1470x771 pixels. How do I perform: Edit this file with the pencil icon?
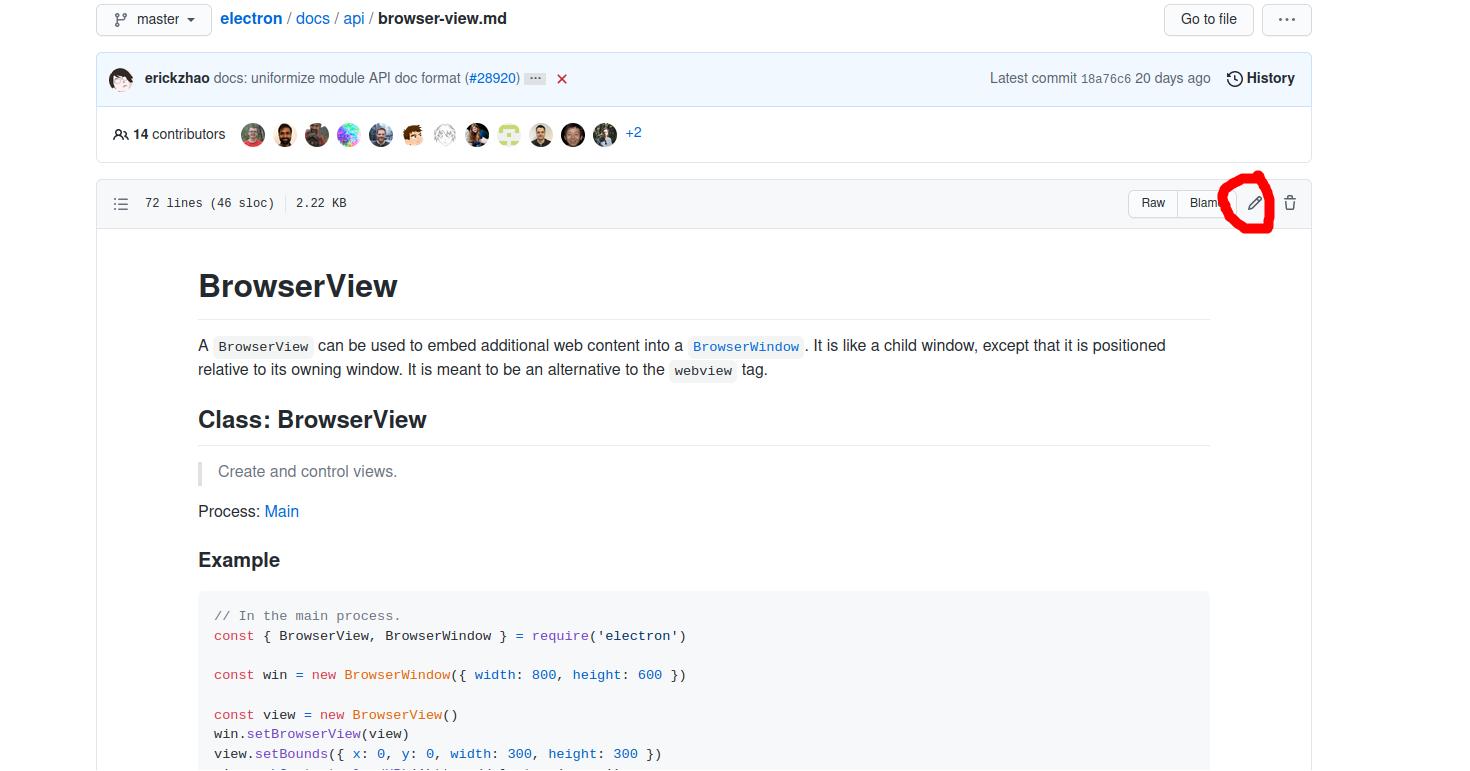(x=1253, y=203)
